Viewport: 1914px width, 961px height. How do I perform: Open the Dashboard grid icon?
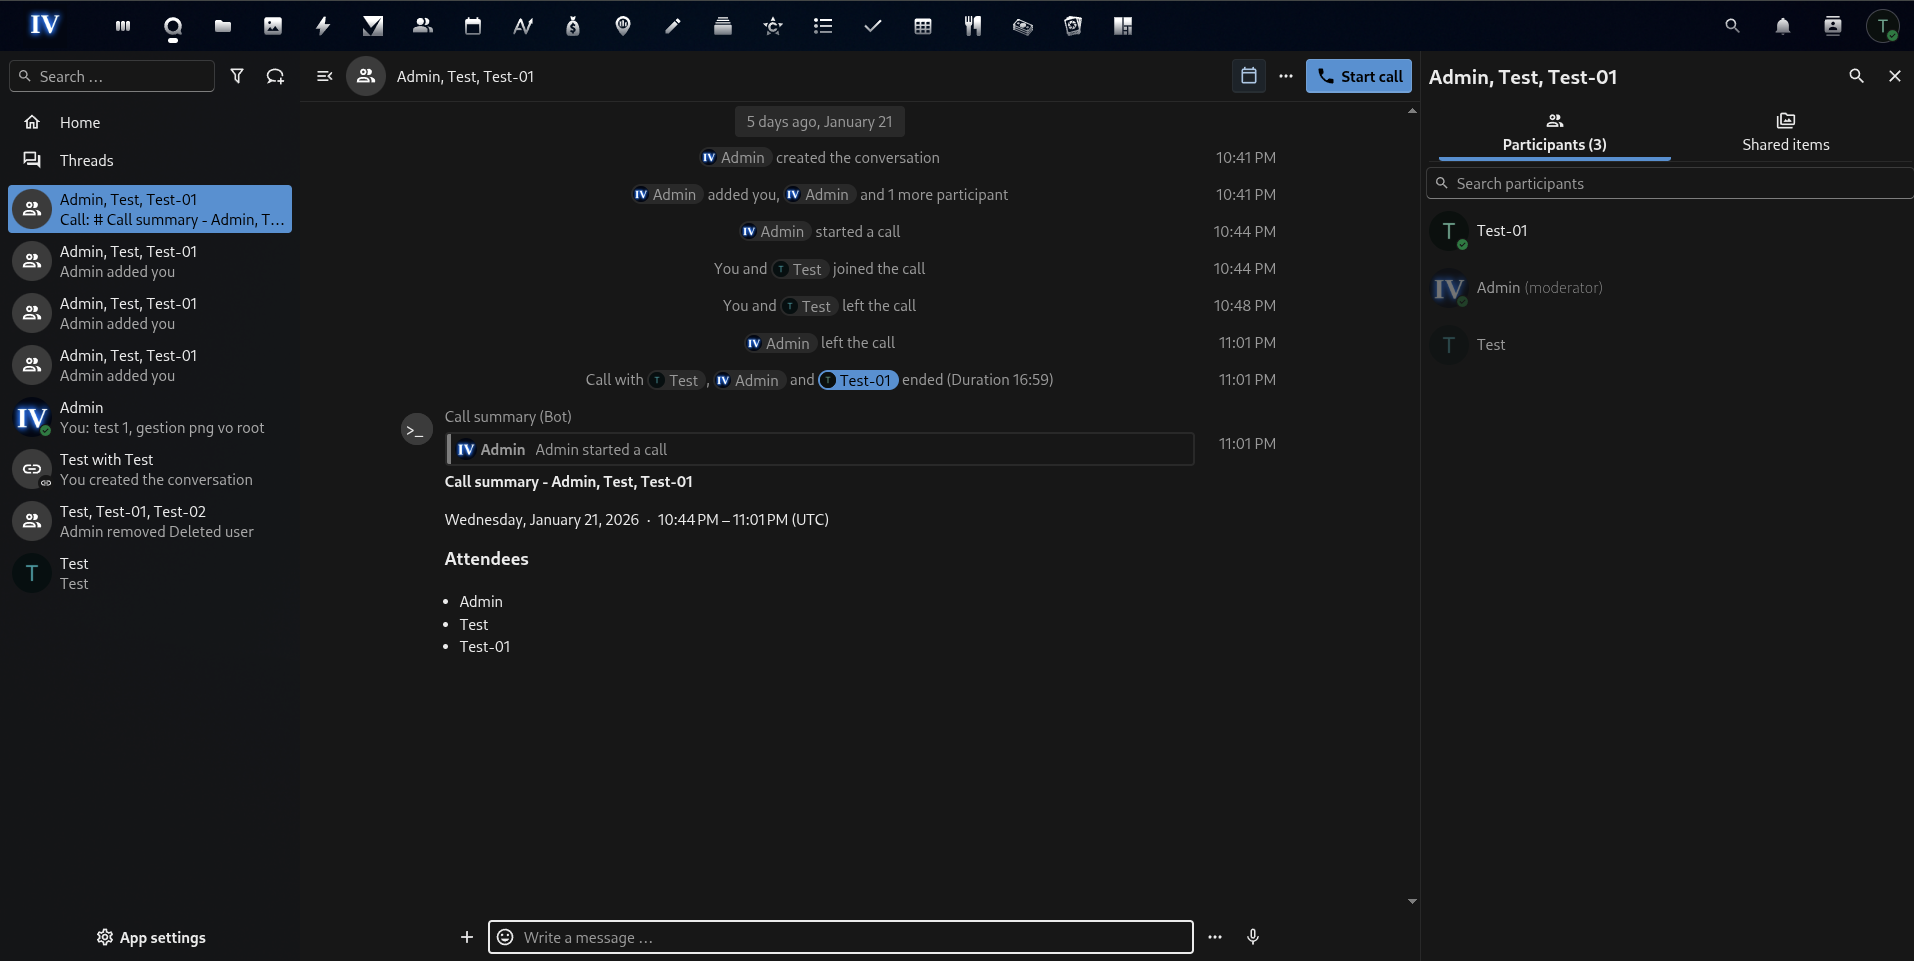(x=122, y=25)
